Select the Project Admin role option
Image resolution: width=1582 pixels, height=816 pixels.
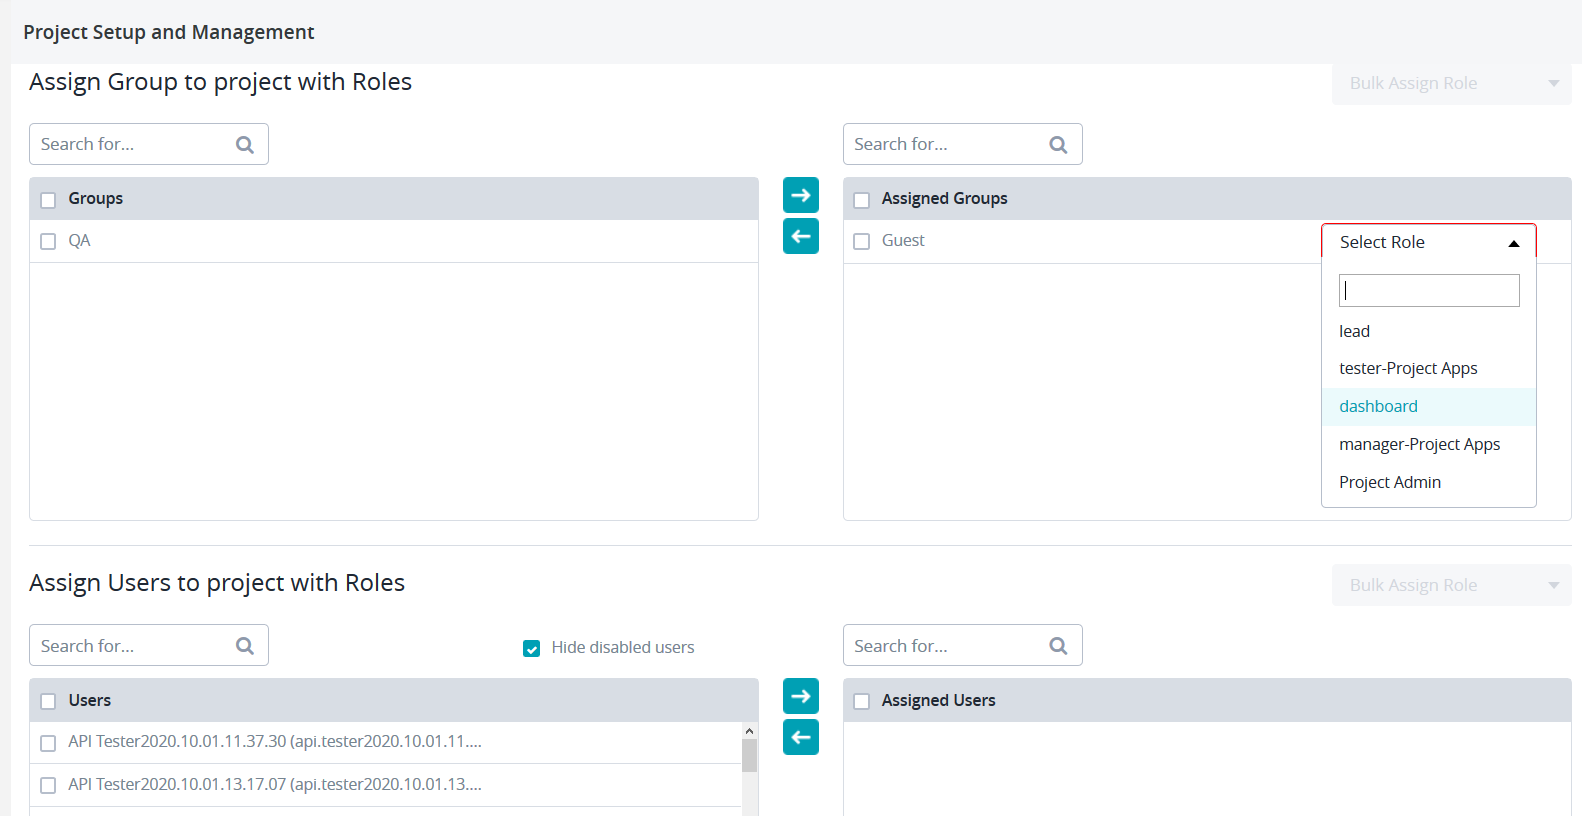click(x=1389, y=482)
